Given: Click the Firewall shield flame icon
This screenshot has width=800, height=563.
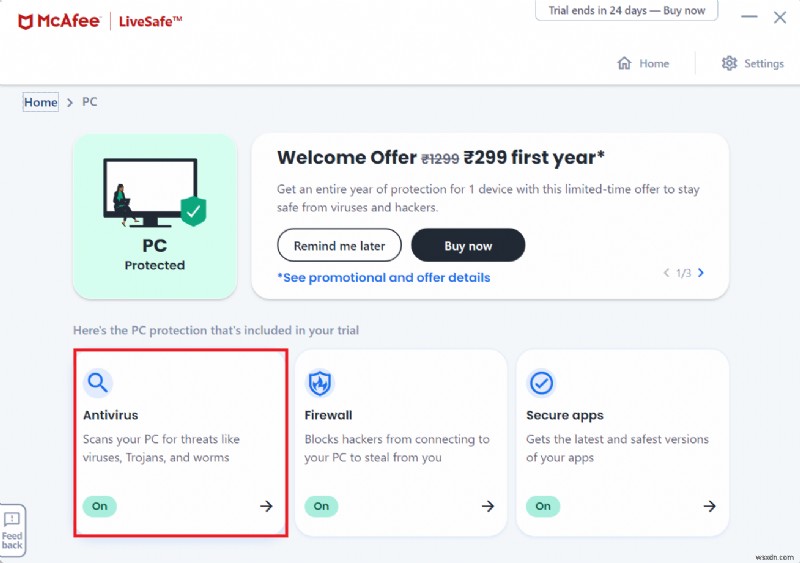Looking at the screenshot, I should coord(320,382).
